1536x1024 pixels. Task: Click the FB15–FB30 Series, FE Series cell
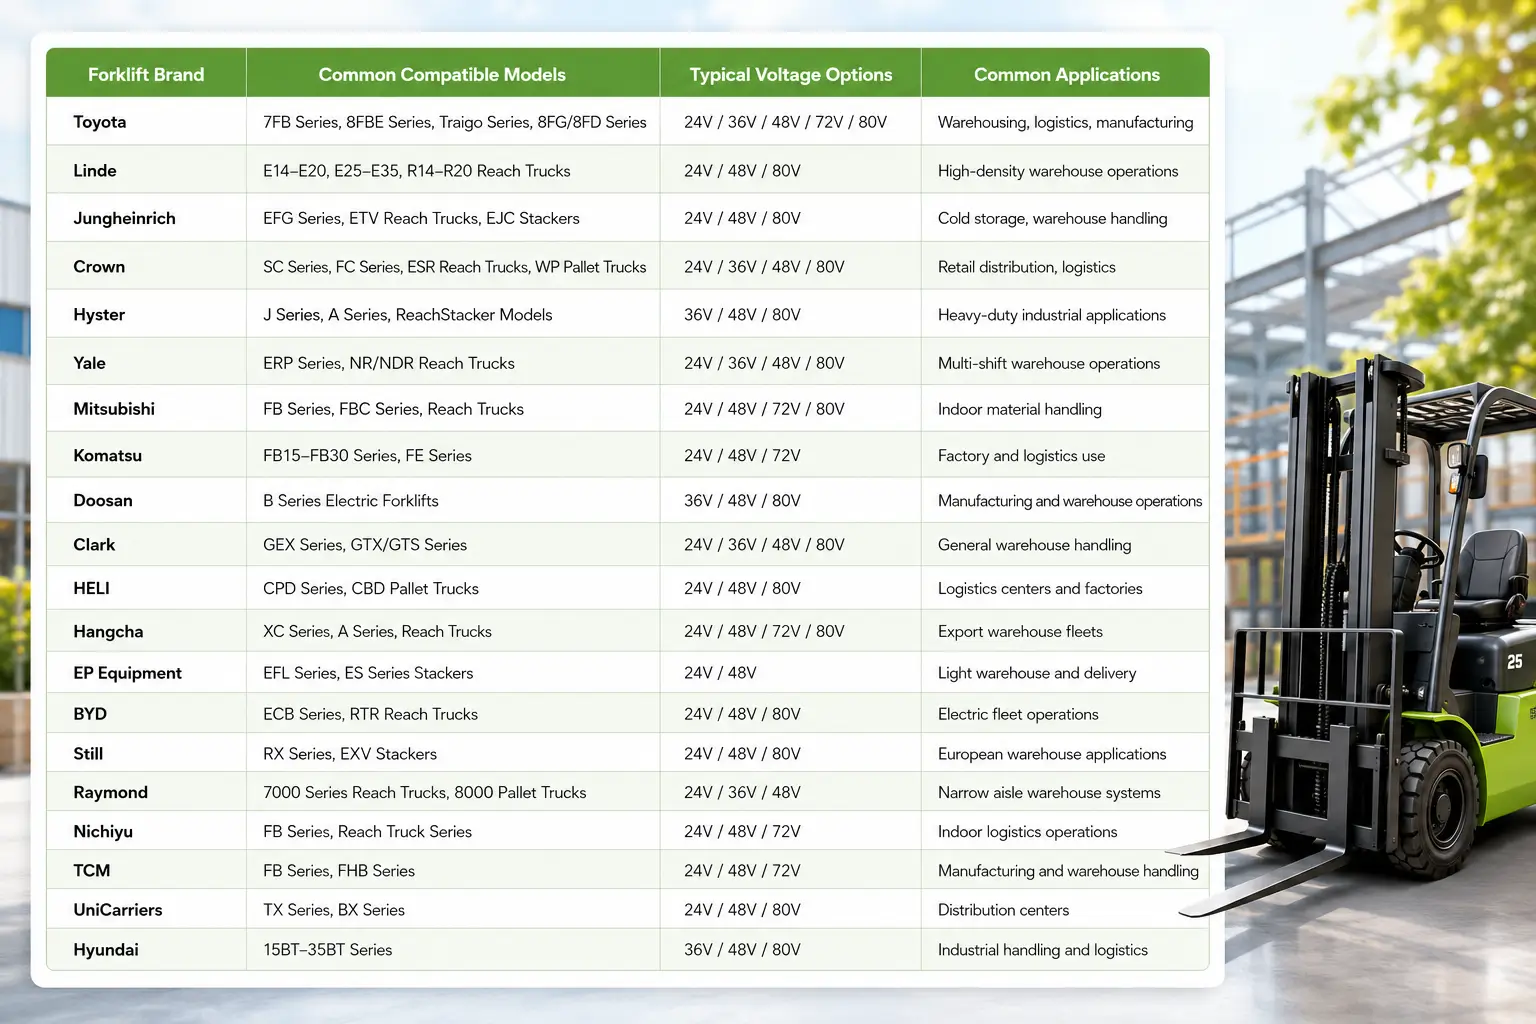pos(453,455)
